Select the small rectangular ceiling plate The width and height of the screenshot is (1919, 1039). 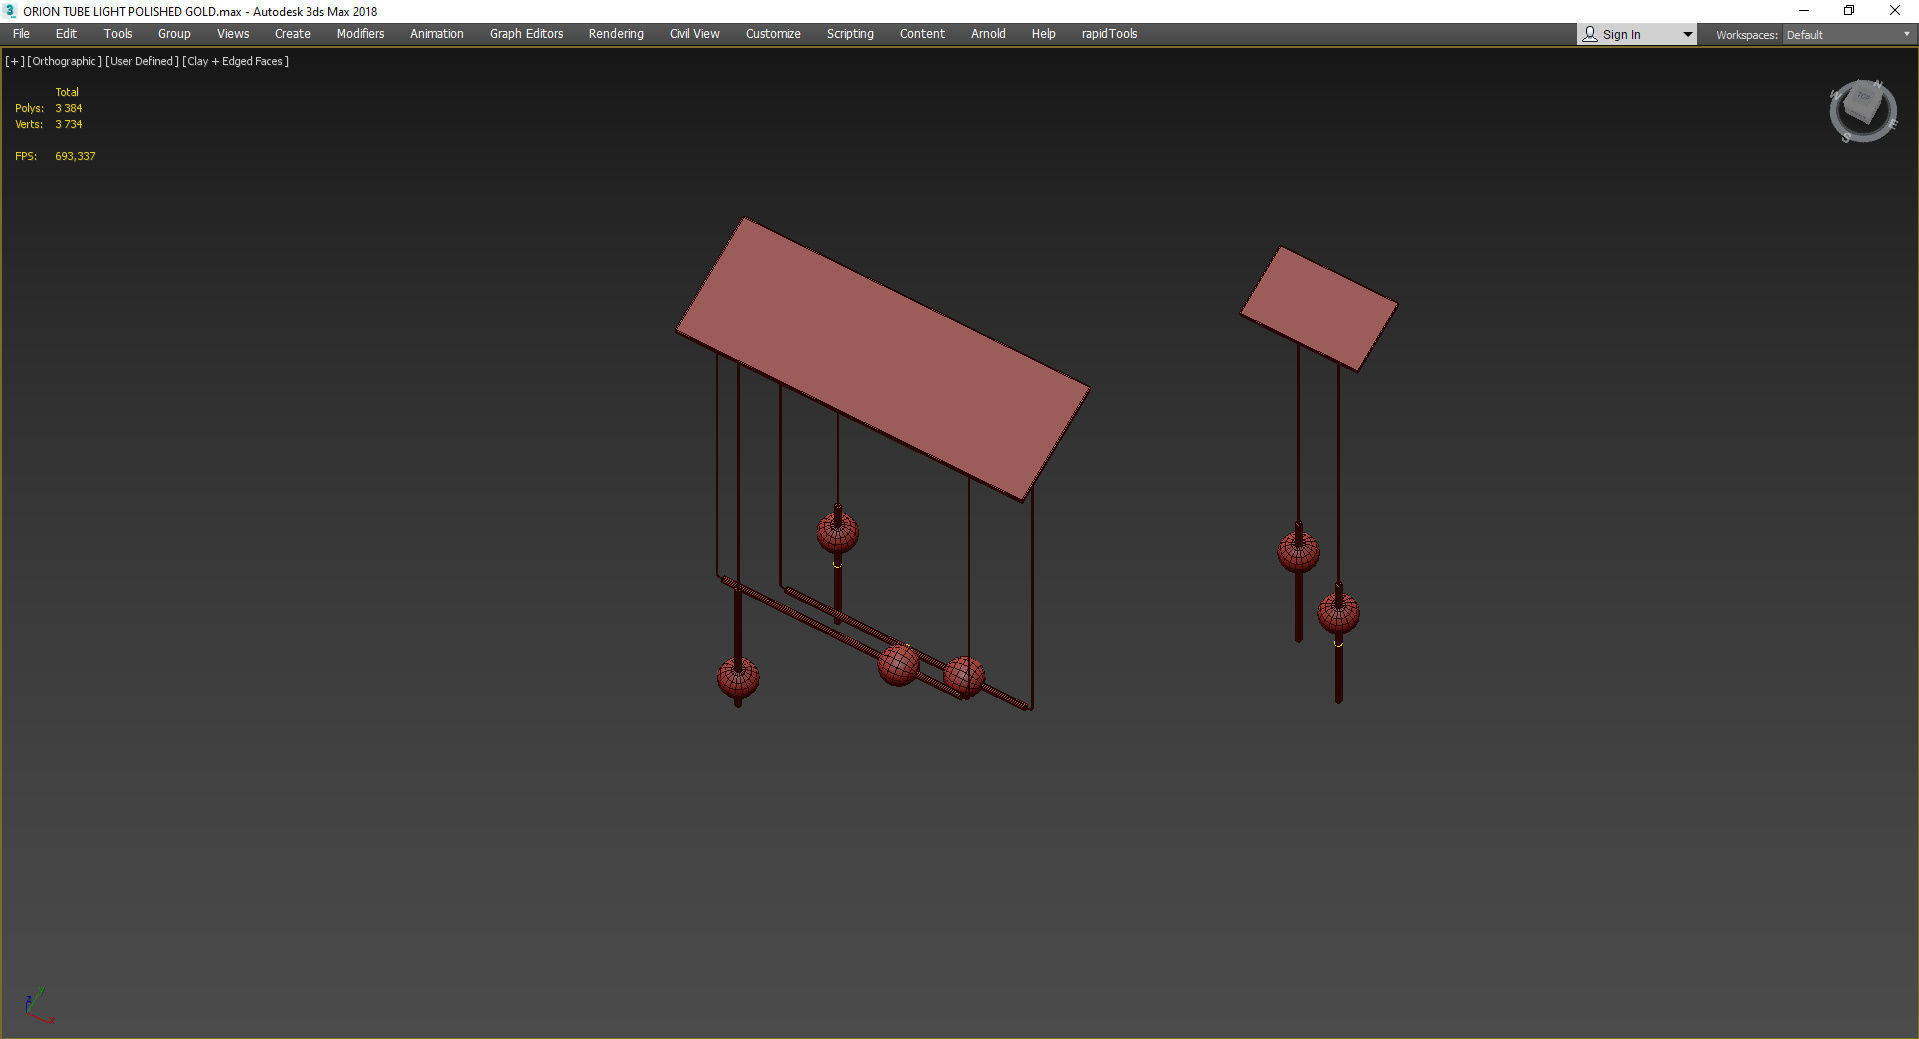point(1319,309)
